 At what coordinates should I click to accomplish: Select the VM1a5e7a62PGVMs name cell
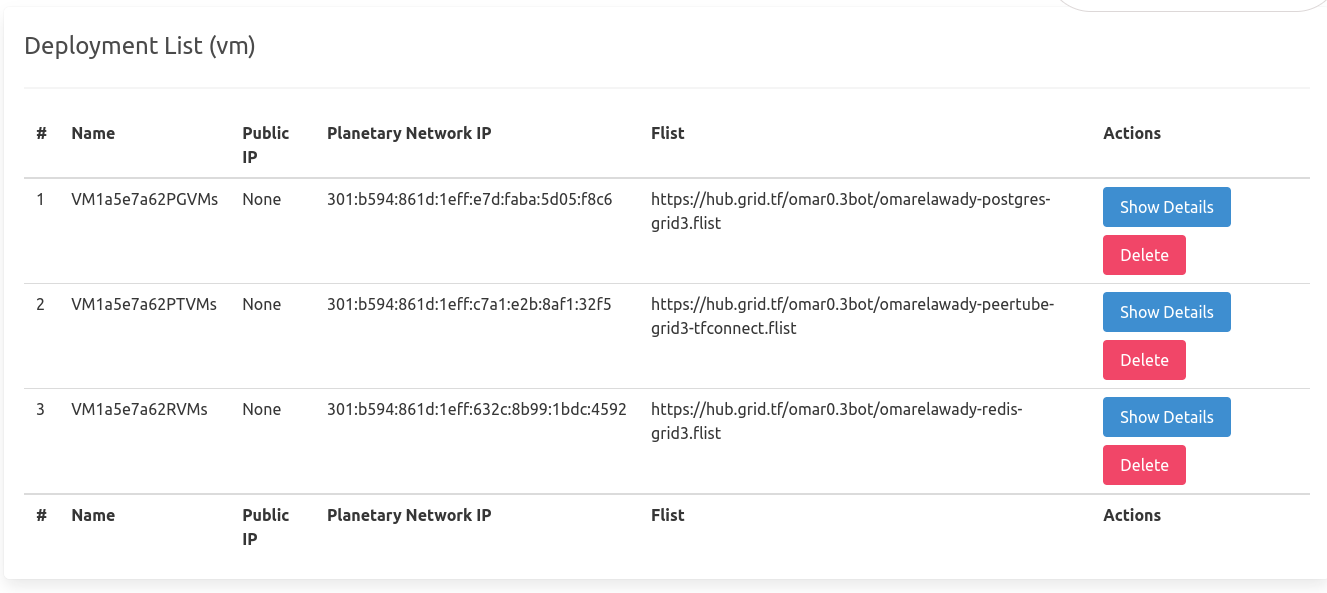point(144,199)
